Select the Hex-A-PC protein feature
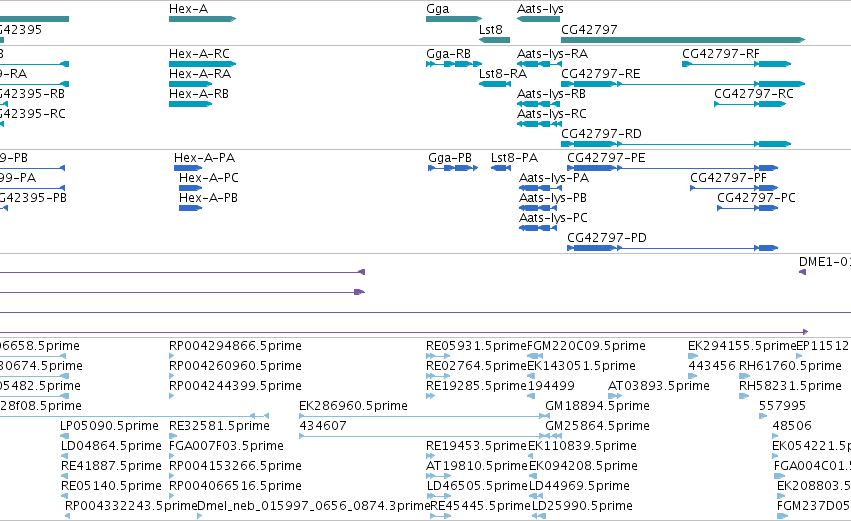 click(x=190, y=188)
